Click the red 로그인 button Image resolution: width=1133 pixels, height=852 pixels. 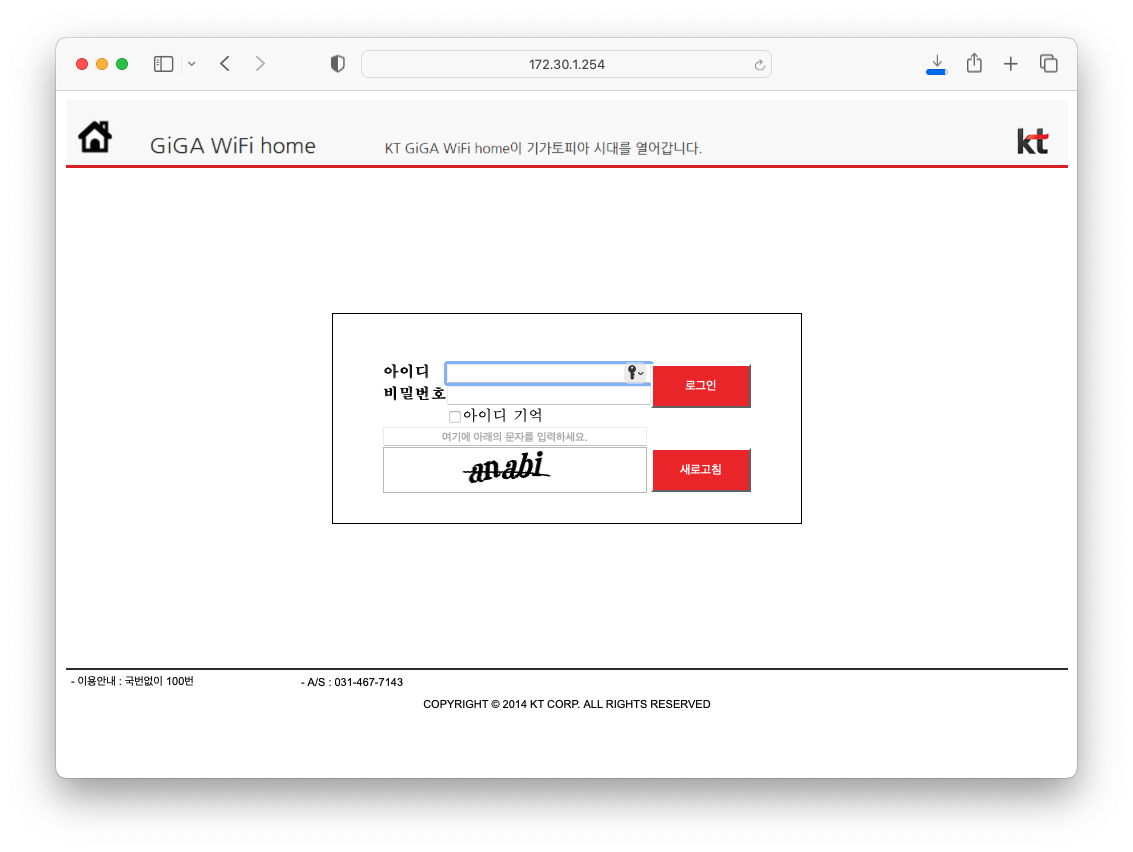click(x=701, y=386)
